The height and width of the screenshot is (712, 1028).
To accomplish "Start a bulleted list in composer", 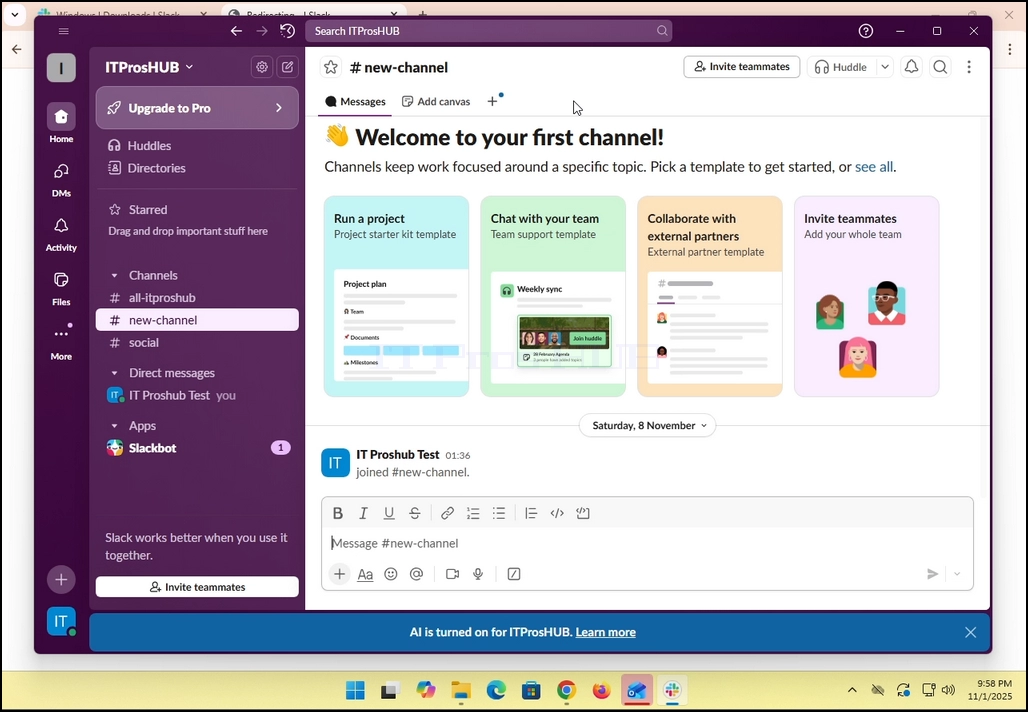I will [x=499, y=513].
